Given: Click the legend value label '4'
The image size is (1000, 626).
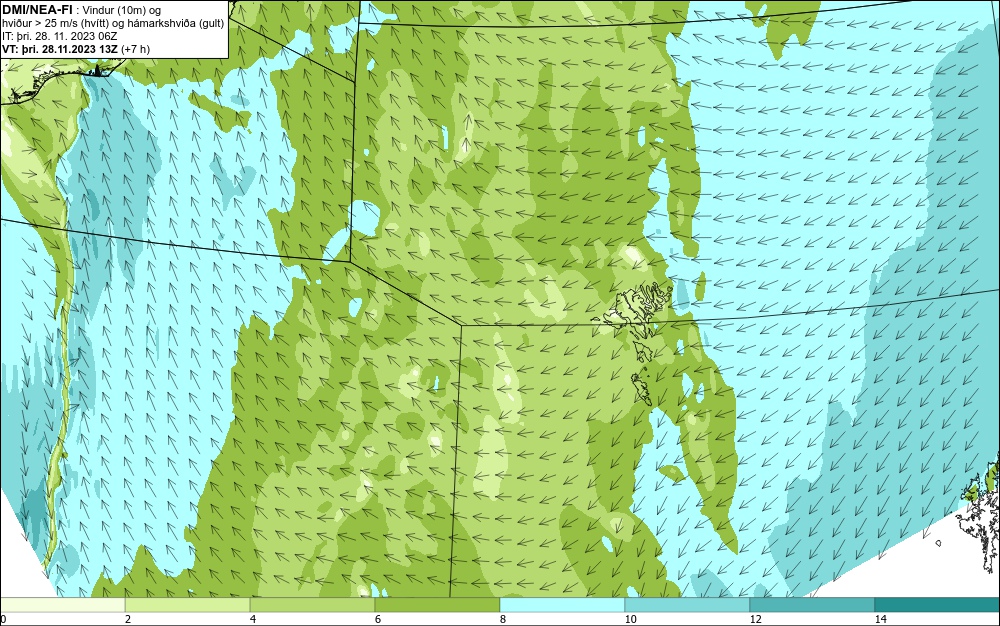Looking at the screenshot, I should [x=253, y=619].
